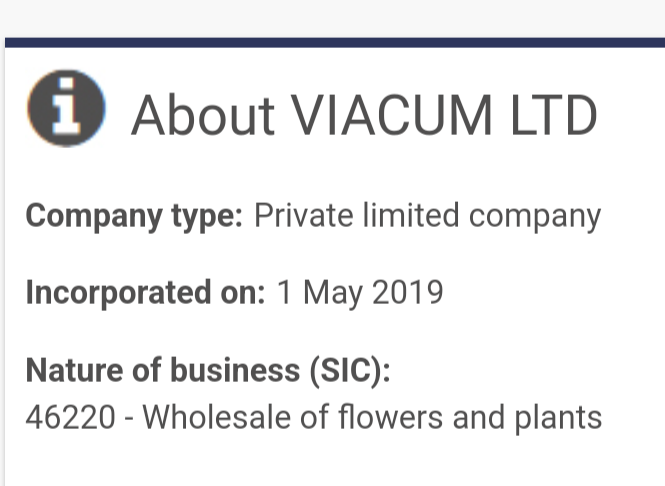Click the word business in SIC label
This screenshot has width=665, height=486.
[x=235, y=370]
